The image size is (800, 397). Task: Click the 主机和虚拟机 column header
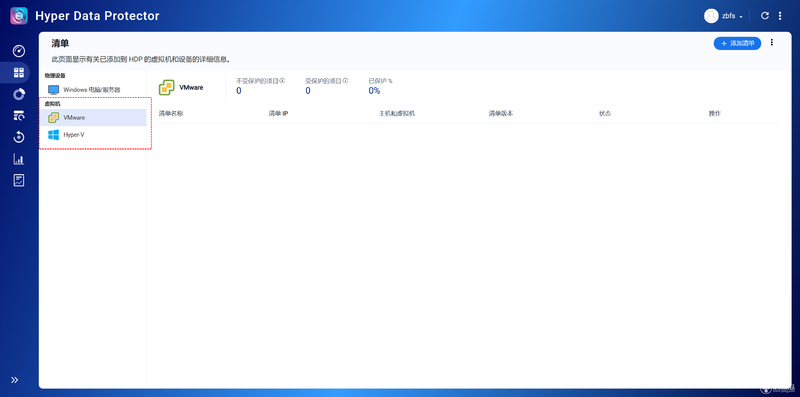click(x=396, y=113)
